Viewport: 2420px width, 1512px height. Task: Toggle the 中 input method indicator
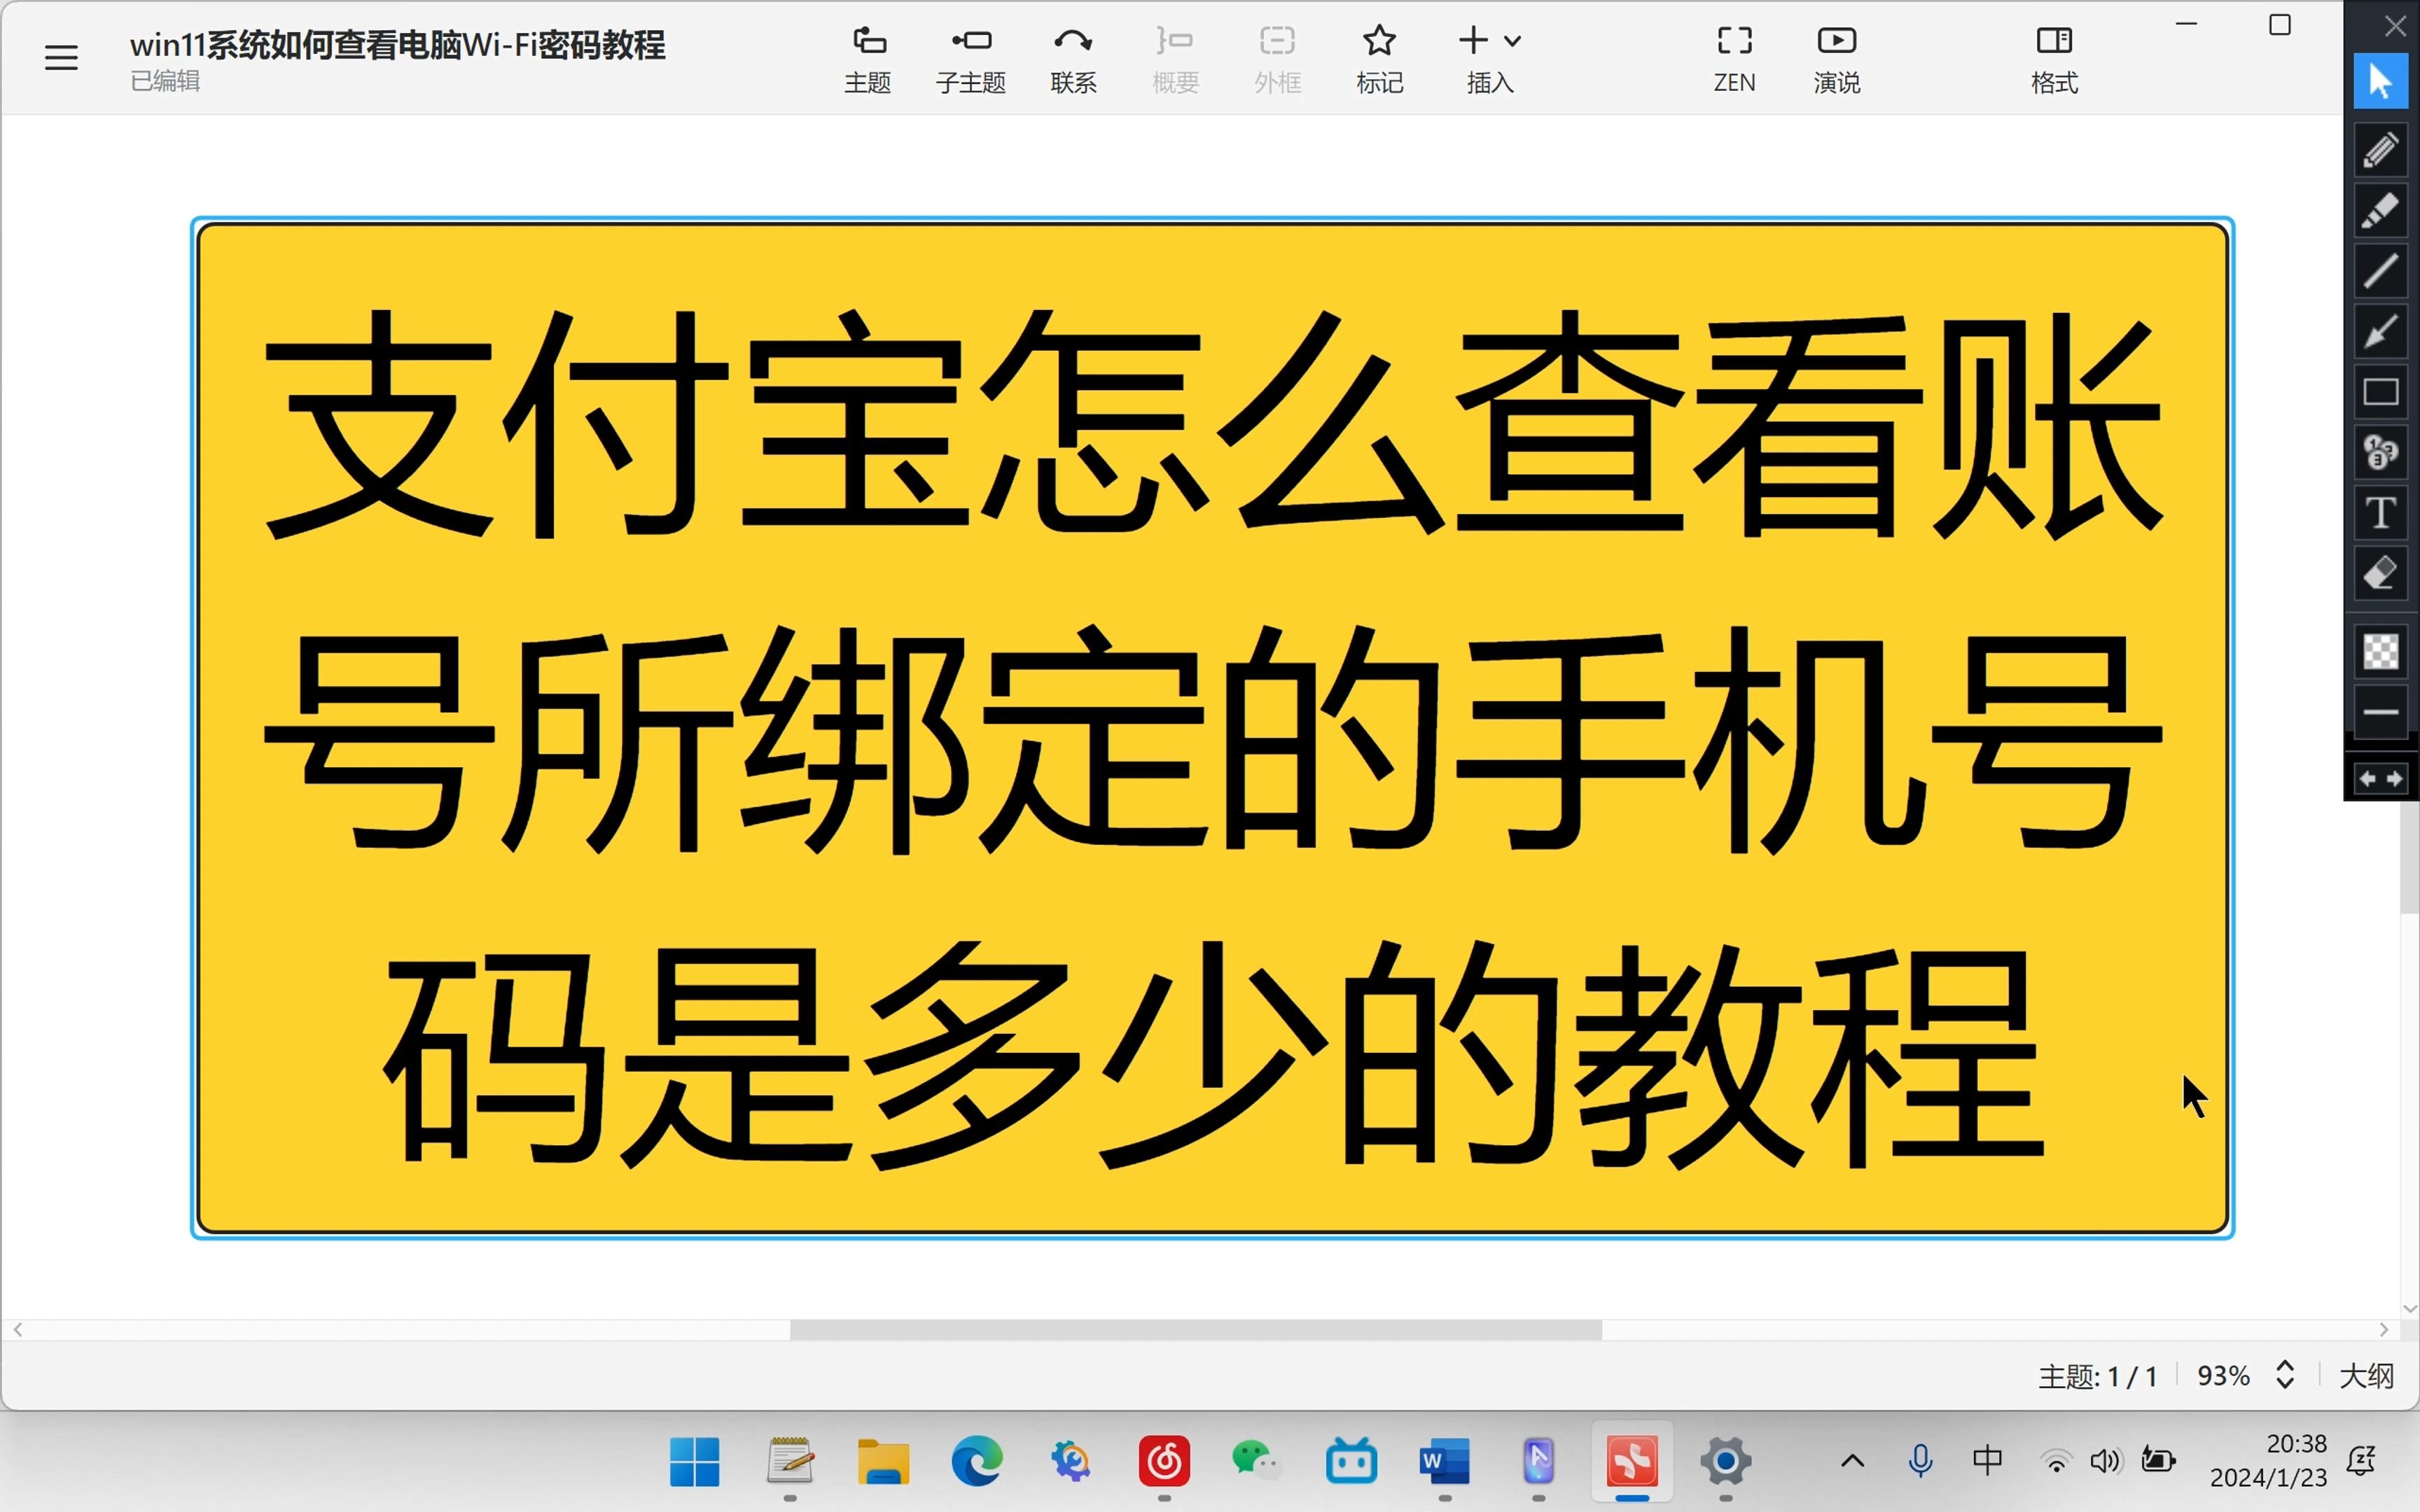[x=1988, y=1461]
